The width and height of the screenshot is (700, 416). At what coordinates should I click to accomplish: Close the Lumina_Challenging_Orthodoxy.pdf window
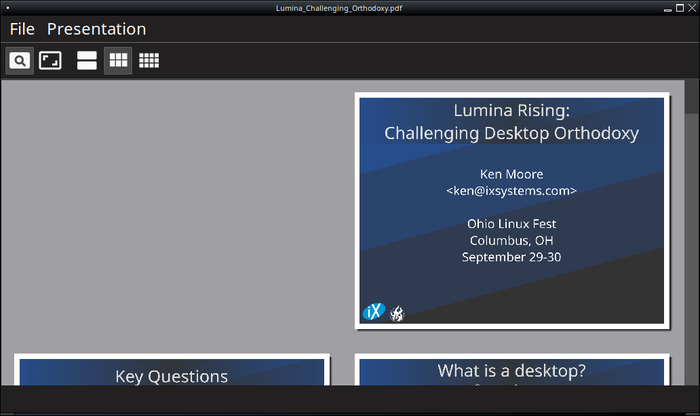coord(692,8)
